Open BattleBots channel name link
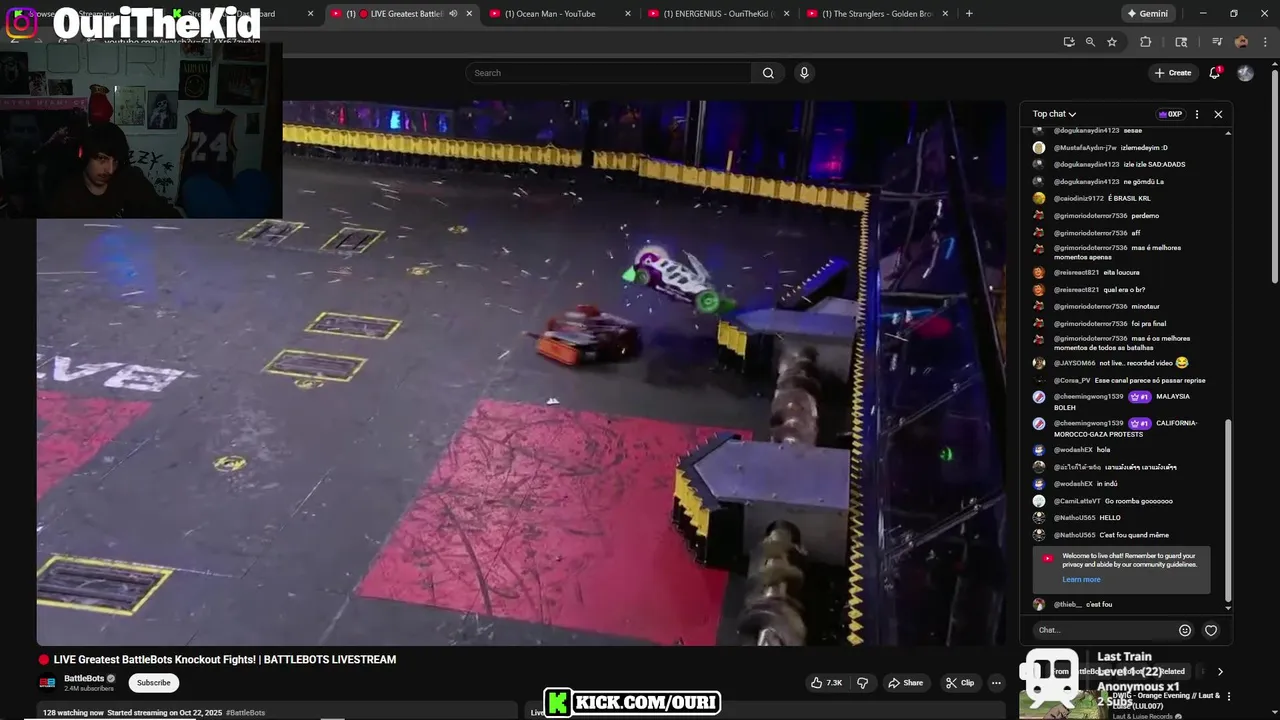The image size is (1280, 720). (x=84, y=679)
